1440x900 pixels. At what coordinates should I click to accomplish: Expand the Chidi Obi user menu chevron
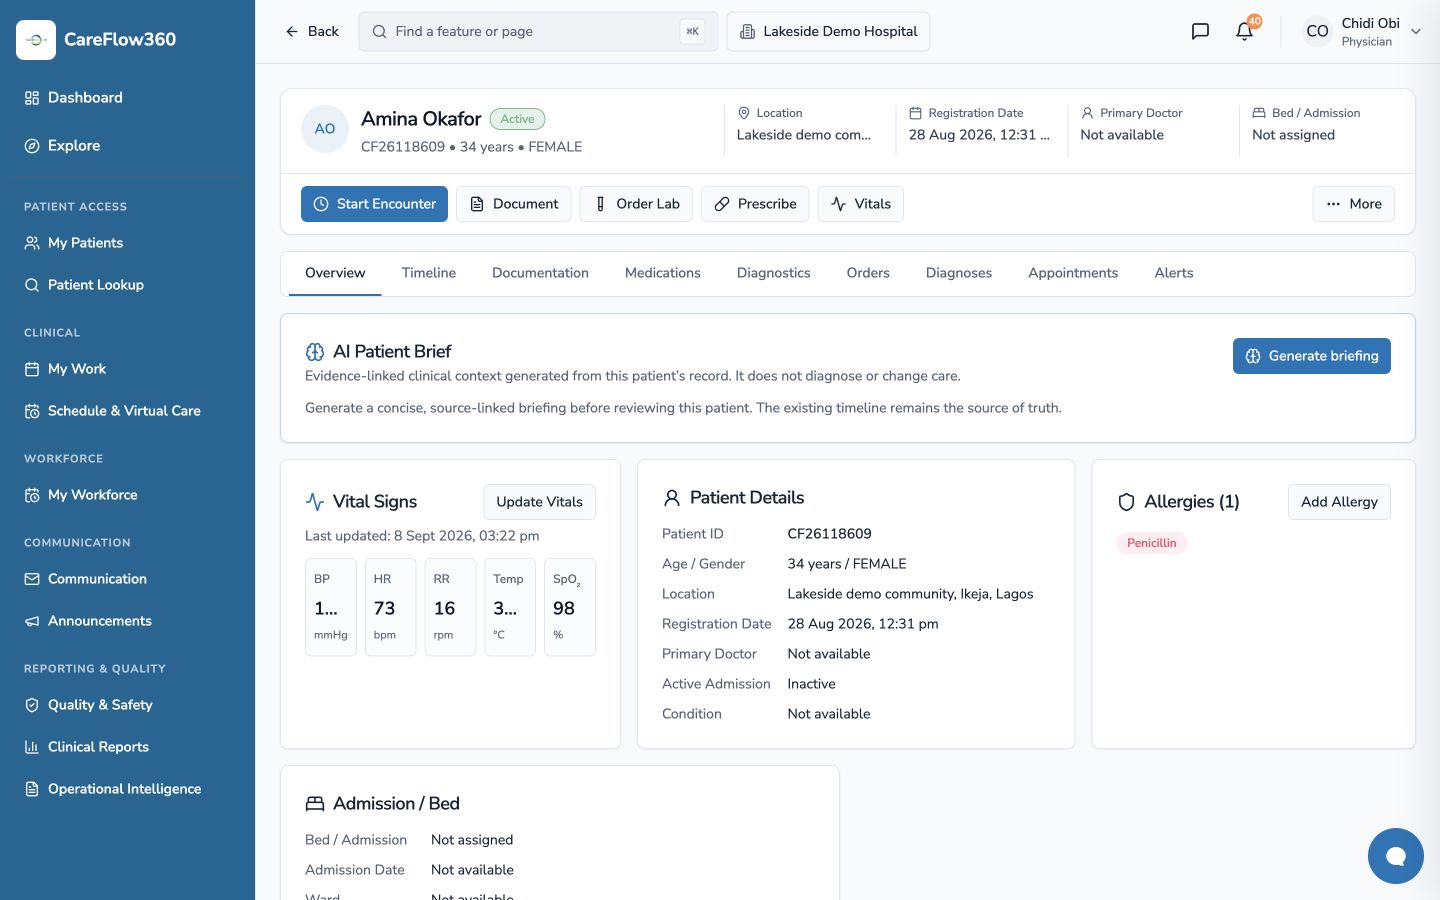(x=1416, y=32)
